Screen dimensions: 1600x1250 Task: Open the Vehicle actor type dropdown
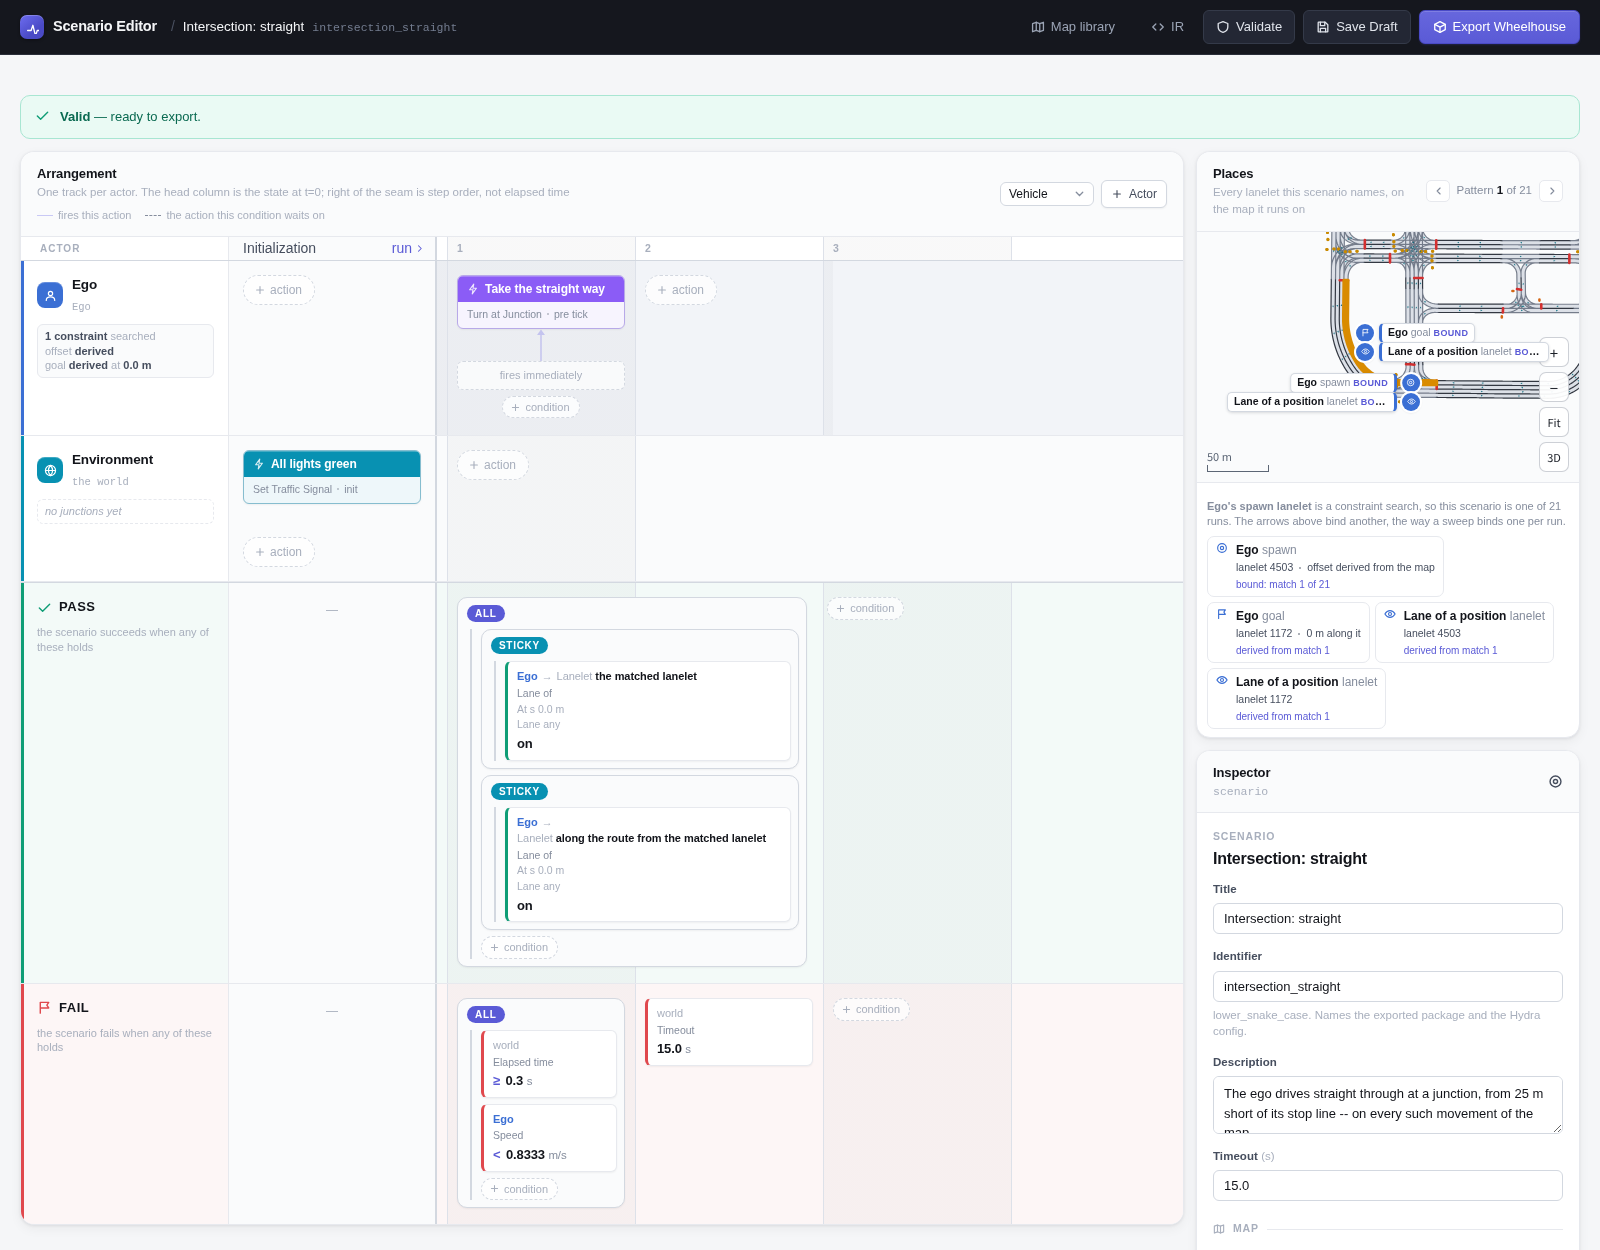point(1047,194)
